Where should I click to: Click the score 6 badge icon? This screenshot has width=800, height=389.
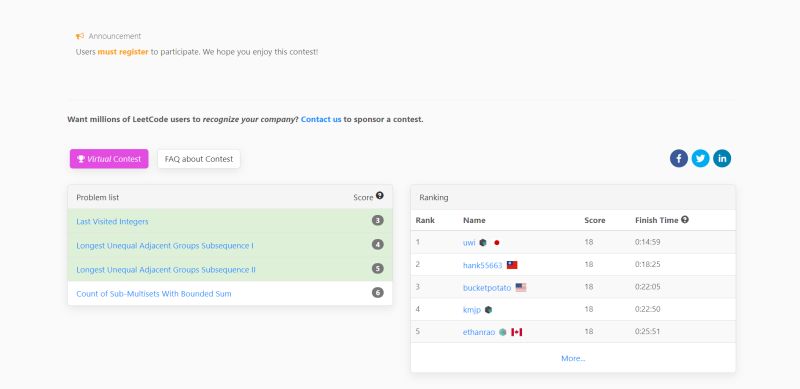click(378, 293)
